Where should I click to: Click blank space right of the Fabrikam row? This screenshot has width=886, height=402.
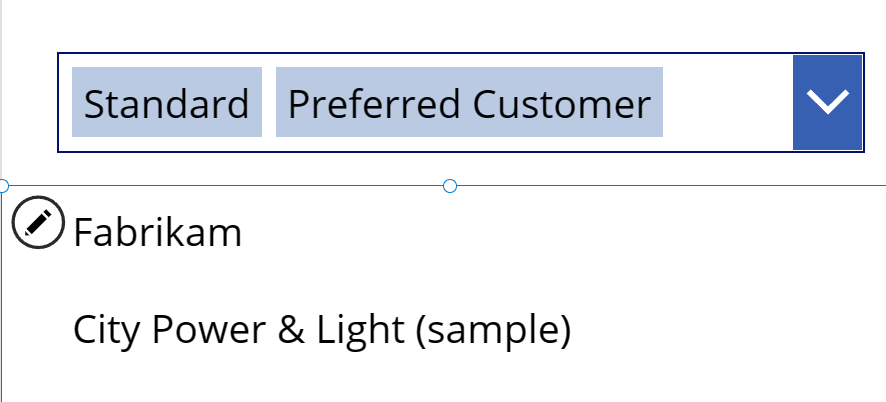coord(565,232)
